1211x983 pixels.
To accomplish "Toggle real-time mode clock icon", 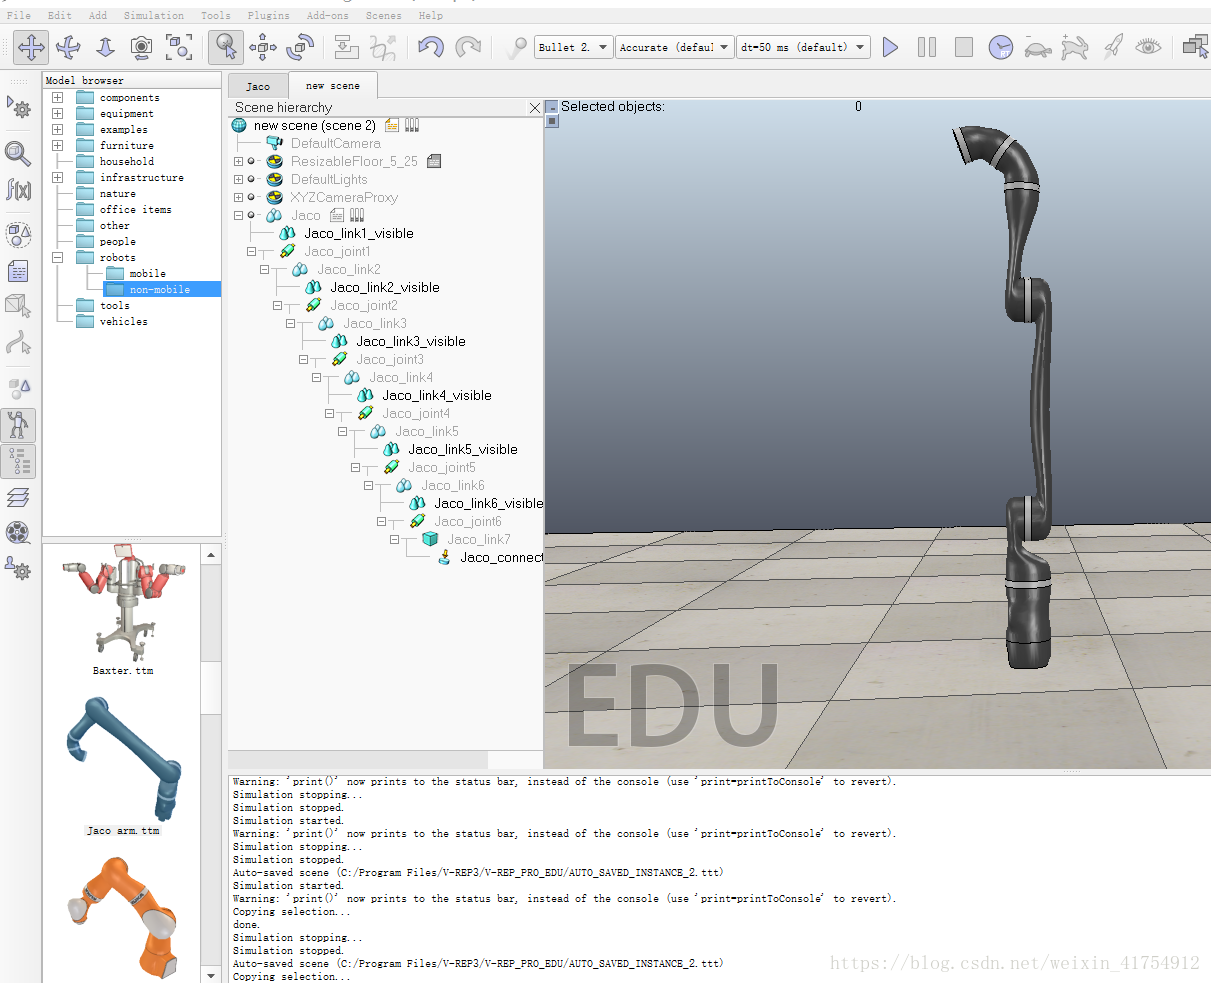I will pyautogui.click(x=1001, y=47).
